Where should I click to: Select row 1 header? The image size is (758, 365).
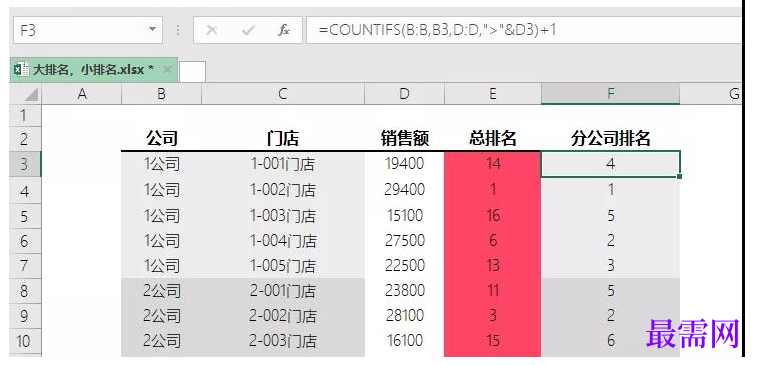pos(25,116)
